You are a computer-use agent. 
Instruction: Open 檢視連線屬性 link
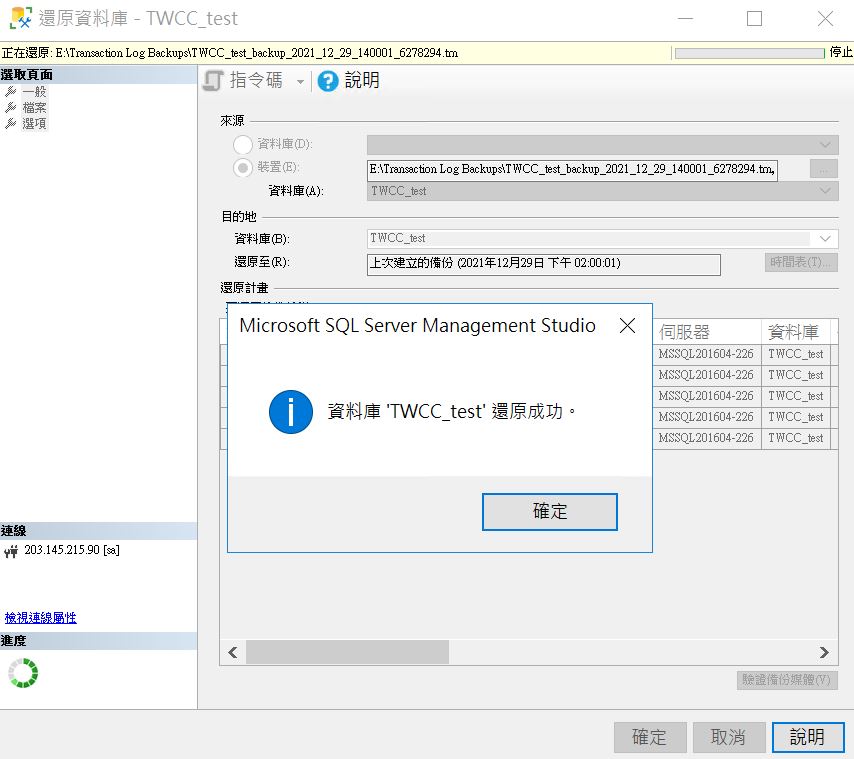pyautogui.click(x=40, y=617)
